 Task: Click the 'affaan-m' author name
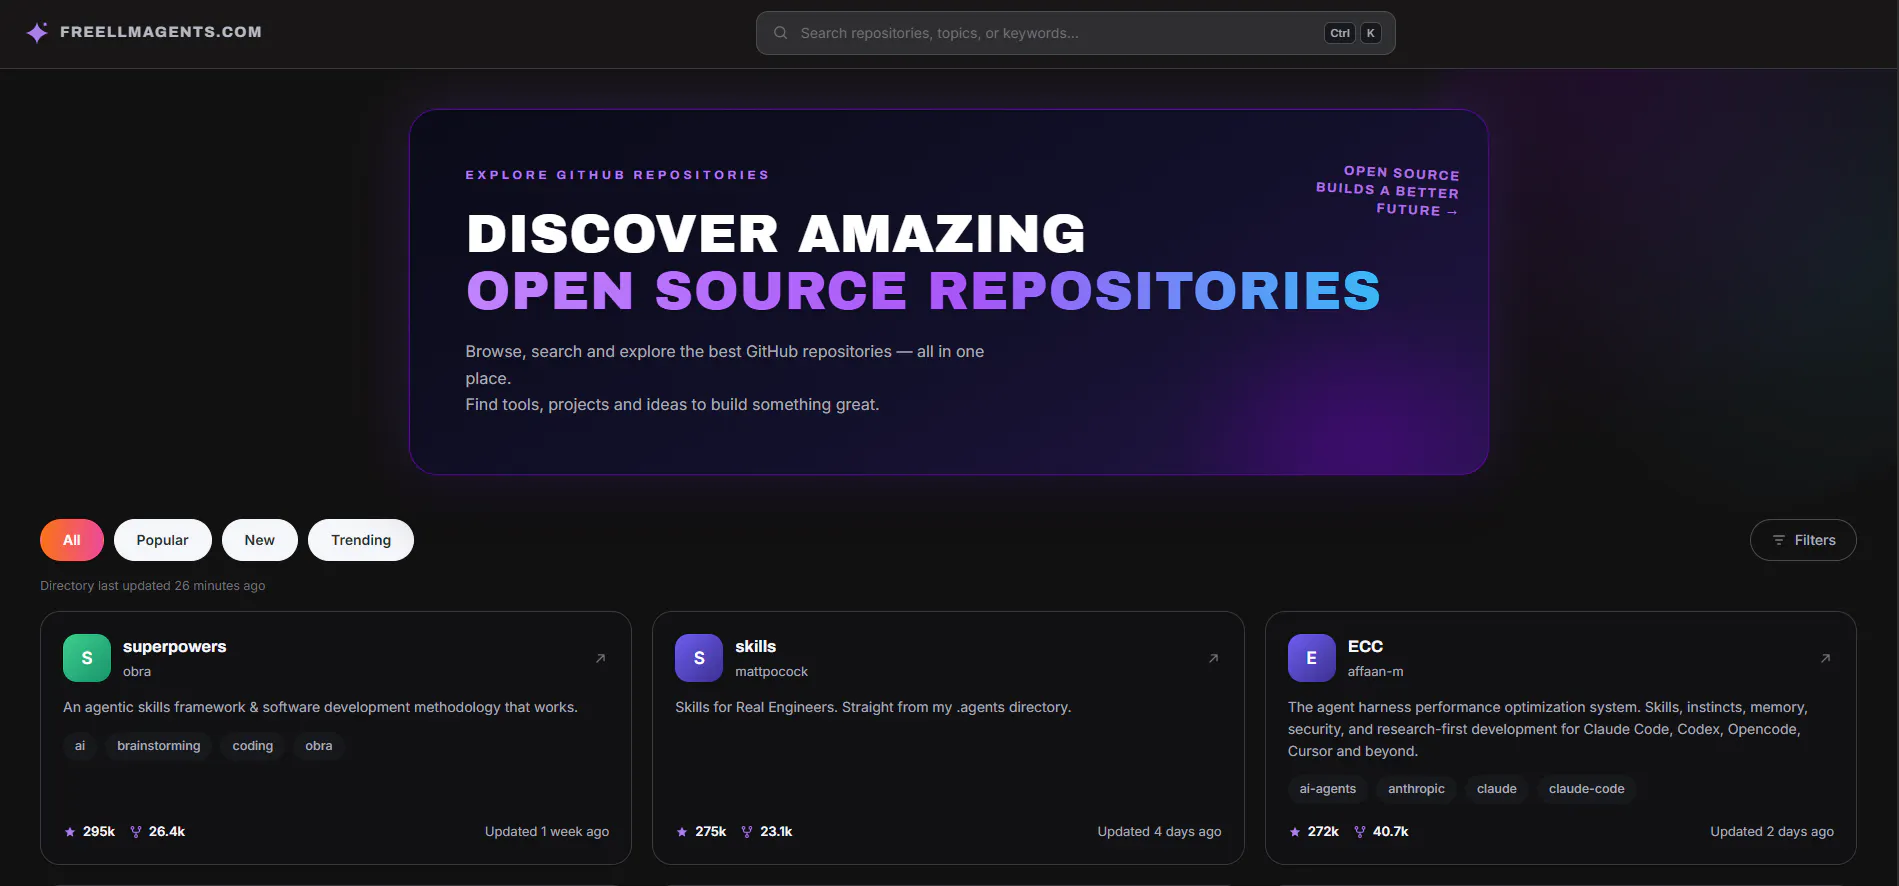(1376, 672)
